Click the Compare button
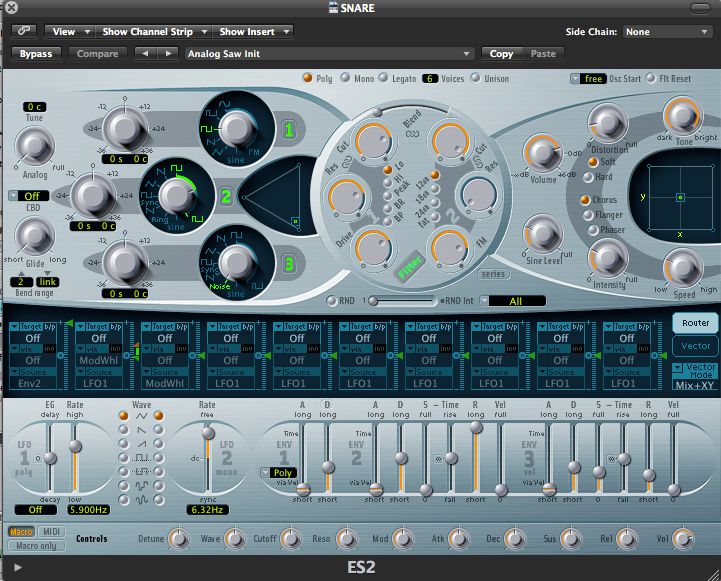The image size is (721, 581). [x=97, y=54]
